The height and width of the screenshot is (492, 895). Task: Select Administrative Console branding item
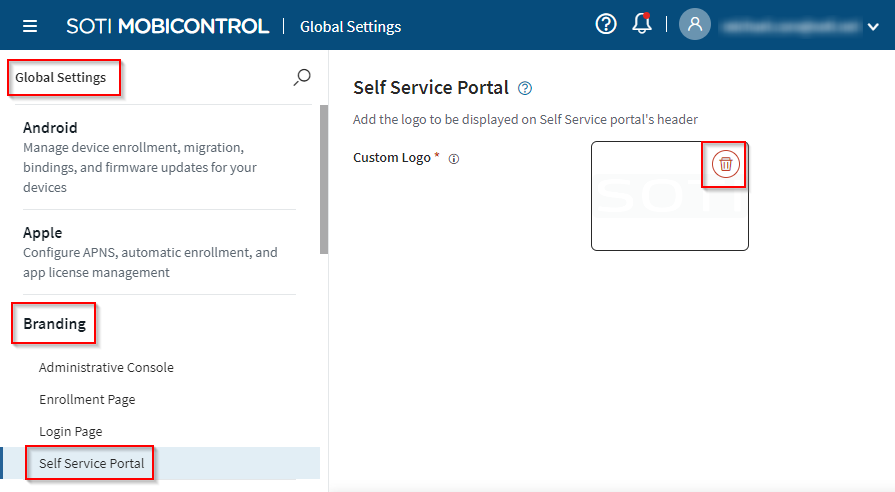tap(106, 368)
